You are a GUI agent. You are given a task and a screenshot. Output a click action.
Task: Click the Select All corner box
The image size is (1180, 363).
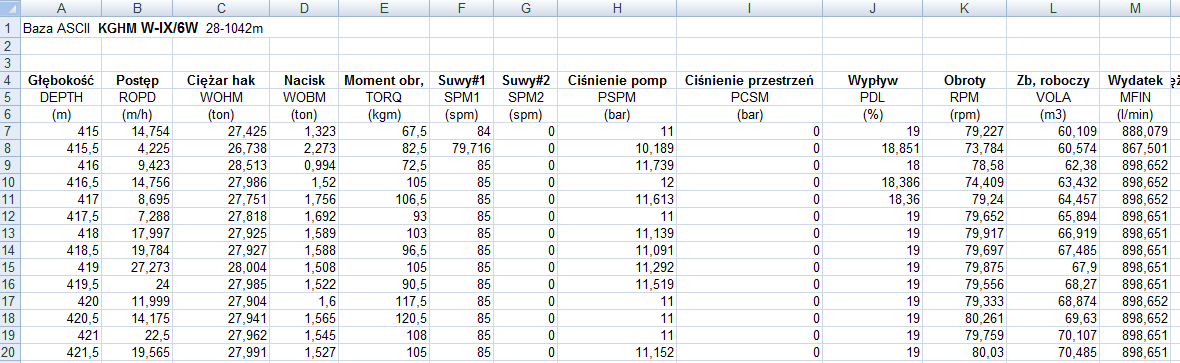tap(10, 8)
